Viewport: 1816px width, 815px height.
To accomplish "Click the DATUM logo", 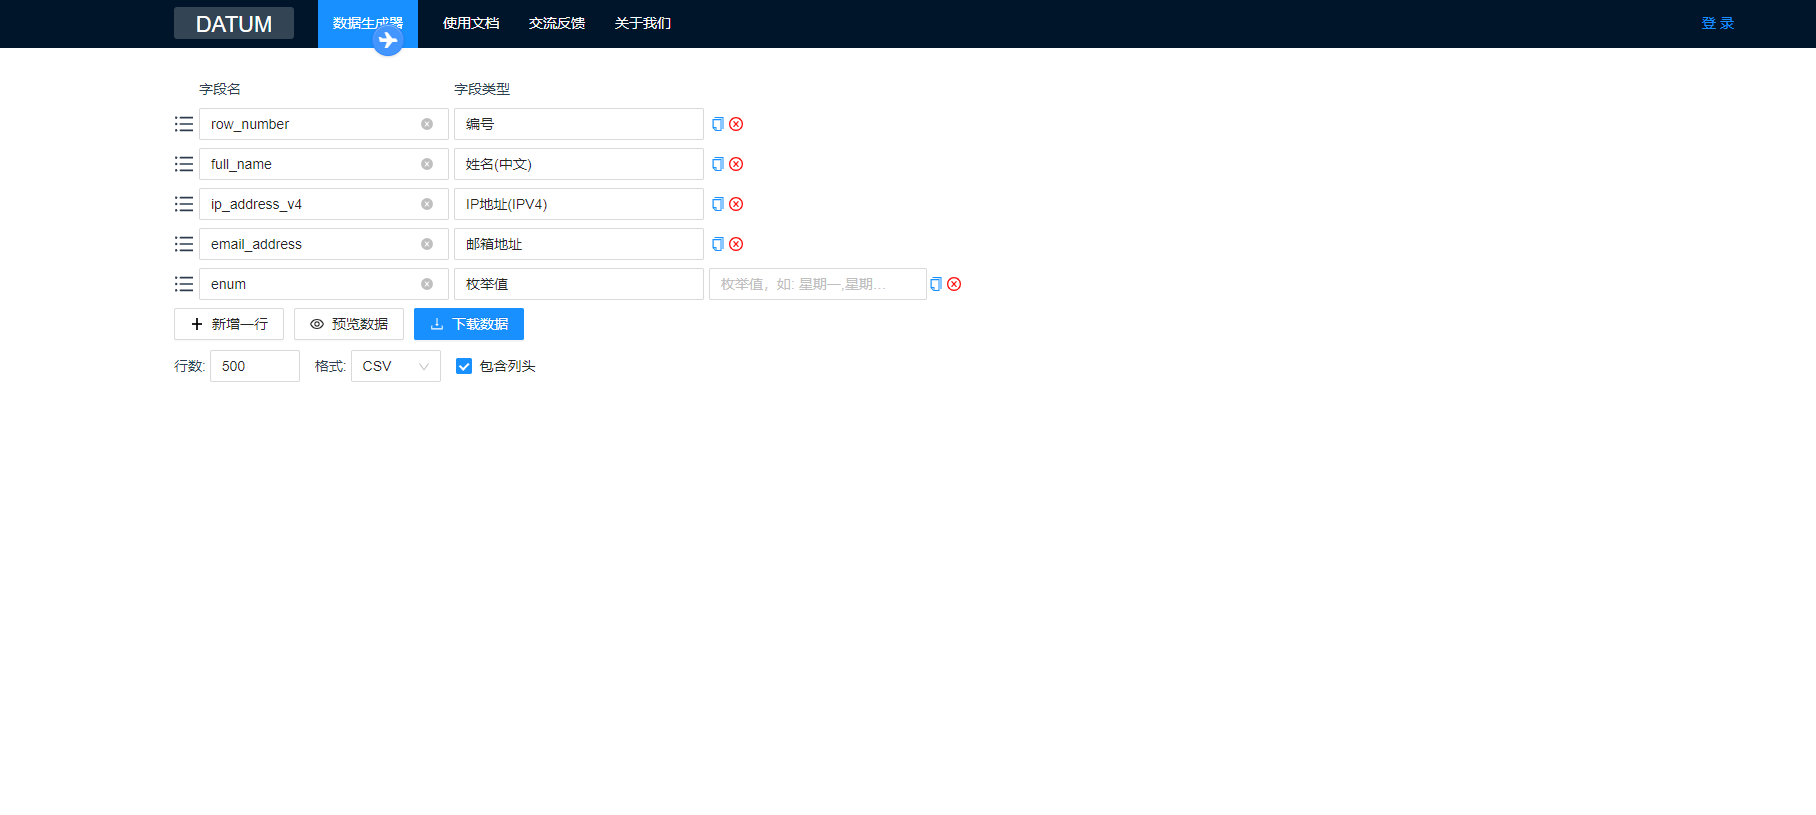I will [234, 23].
